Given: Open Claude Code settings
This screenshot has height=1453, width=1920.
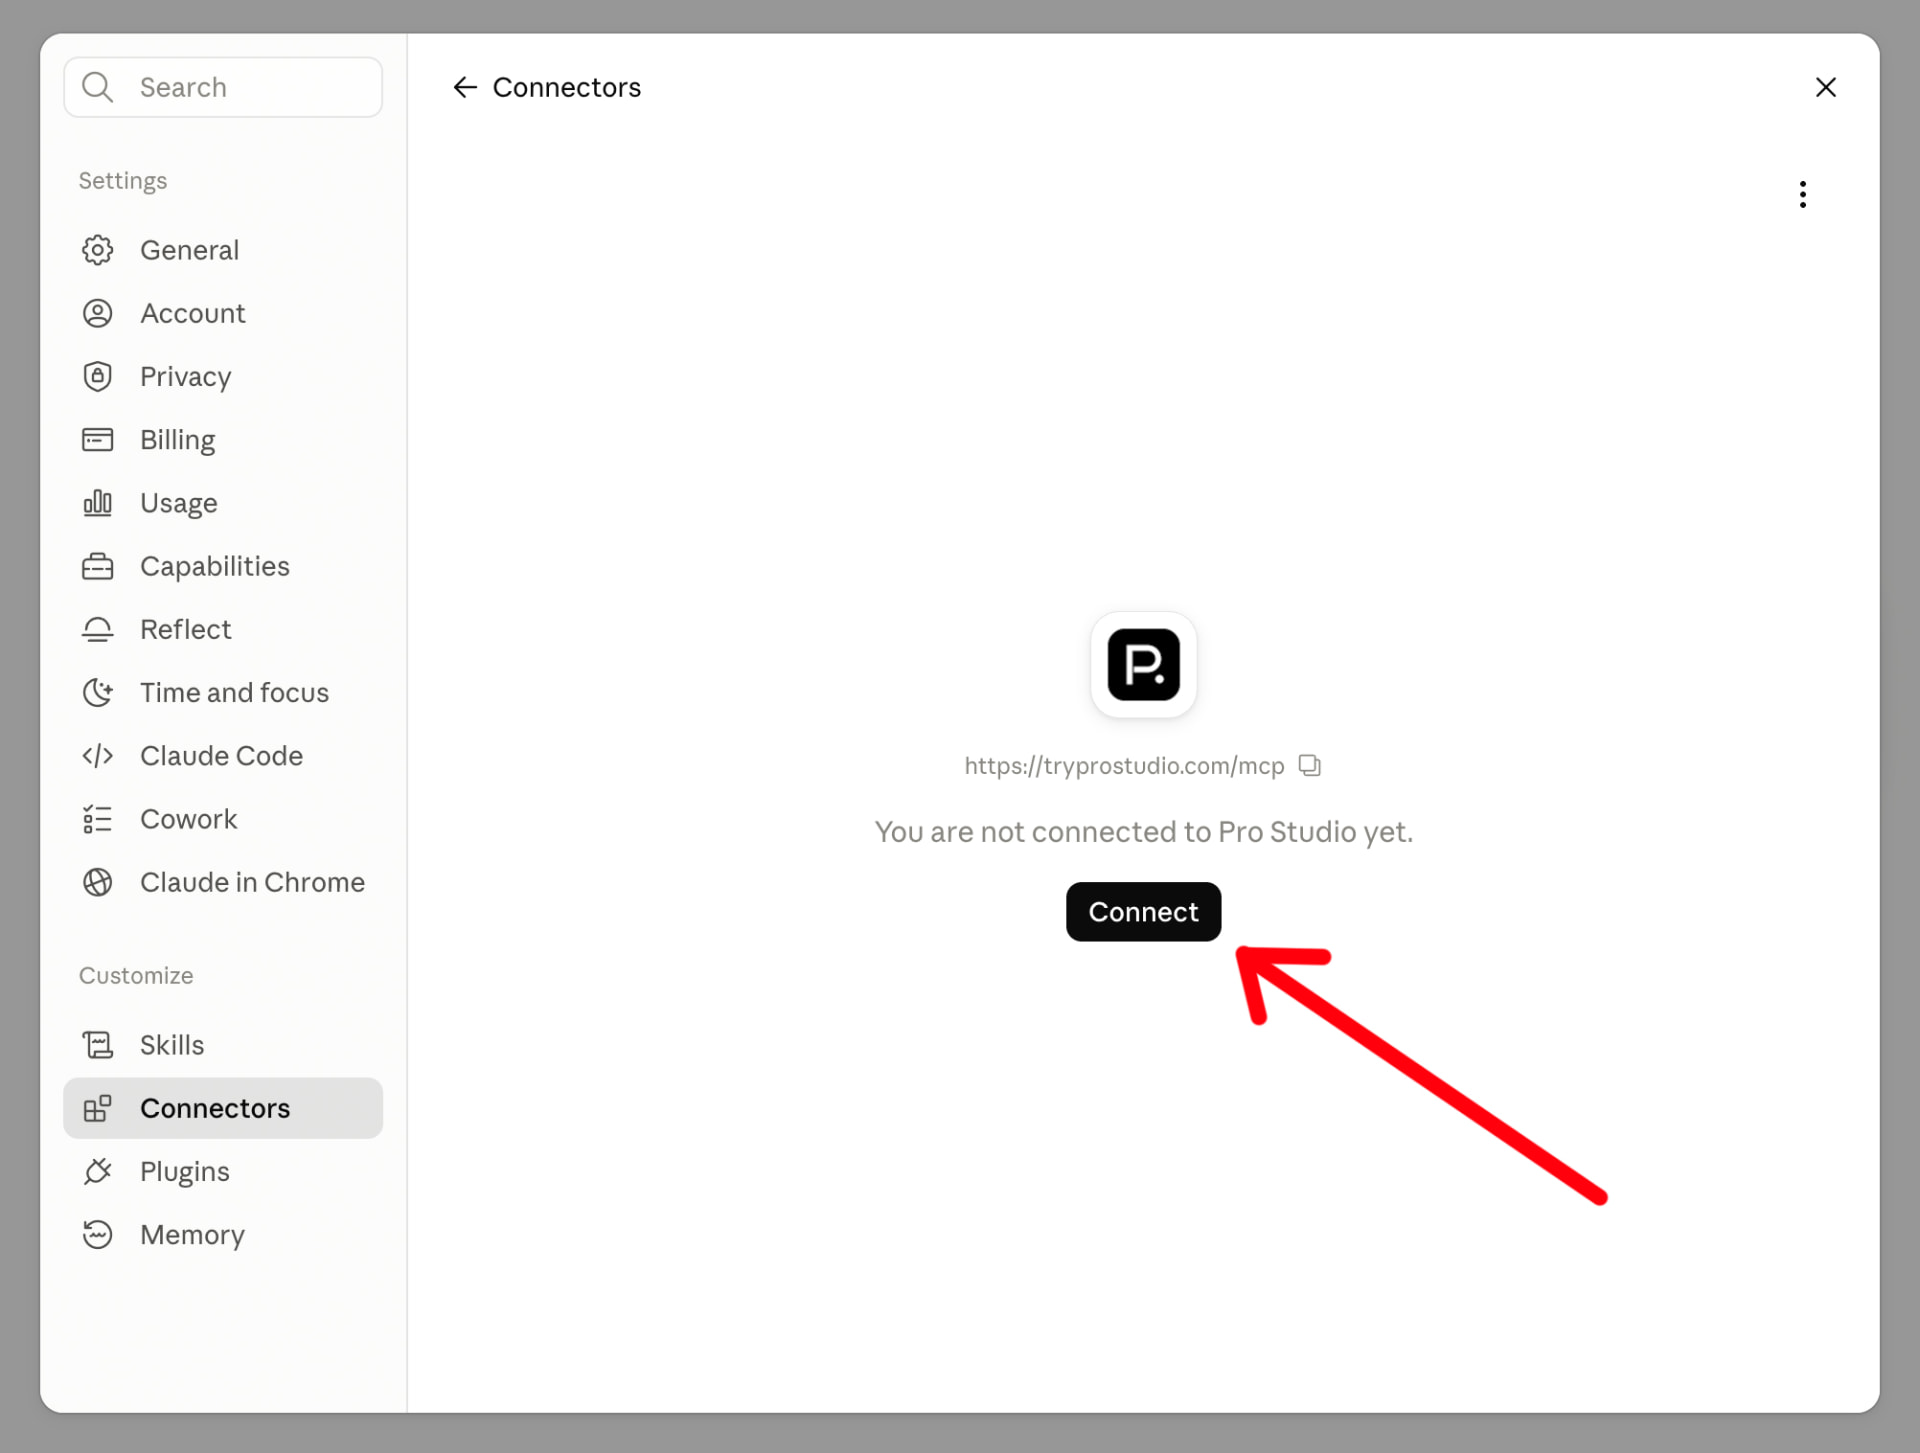Looking at the screenshot, I should click(223, 756).
